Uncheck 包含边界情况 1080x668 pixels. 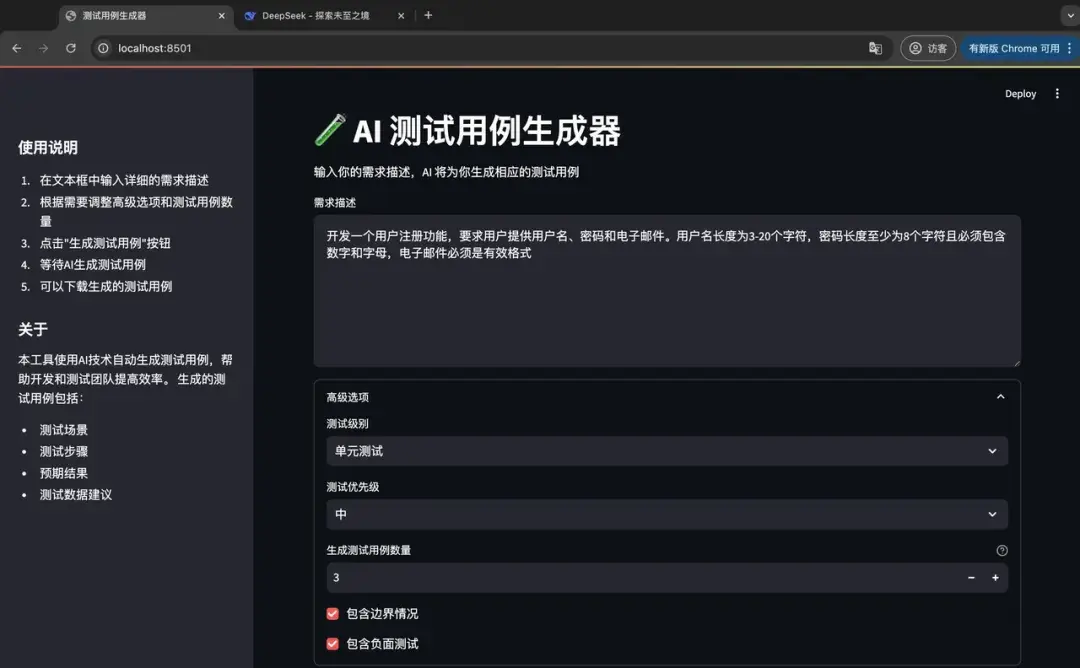332,614
